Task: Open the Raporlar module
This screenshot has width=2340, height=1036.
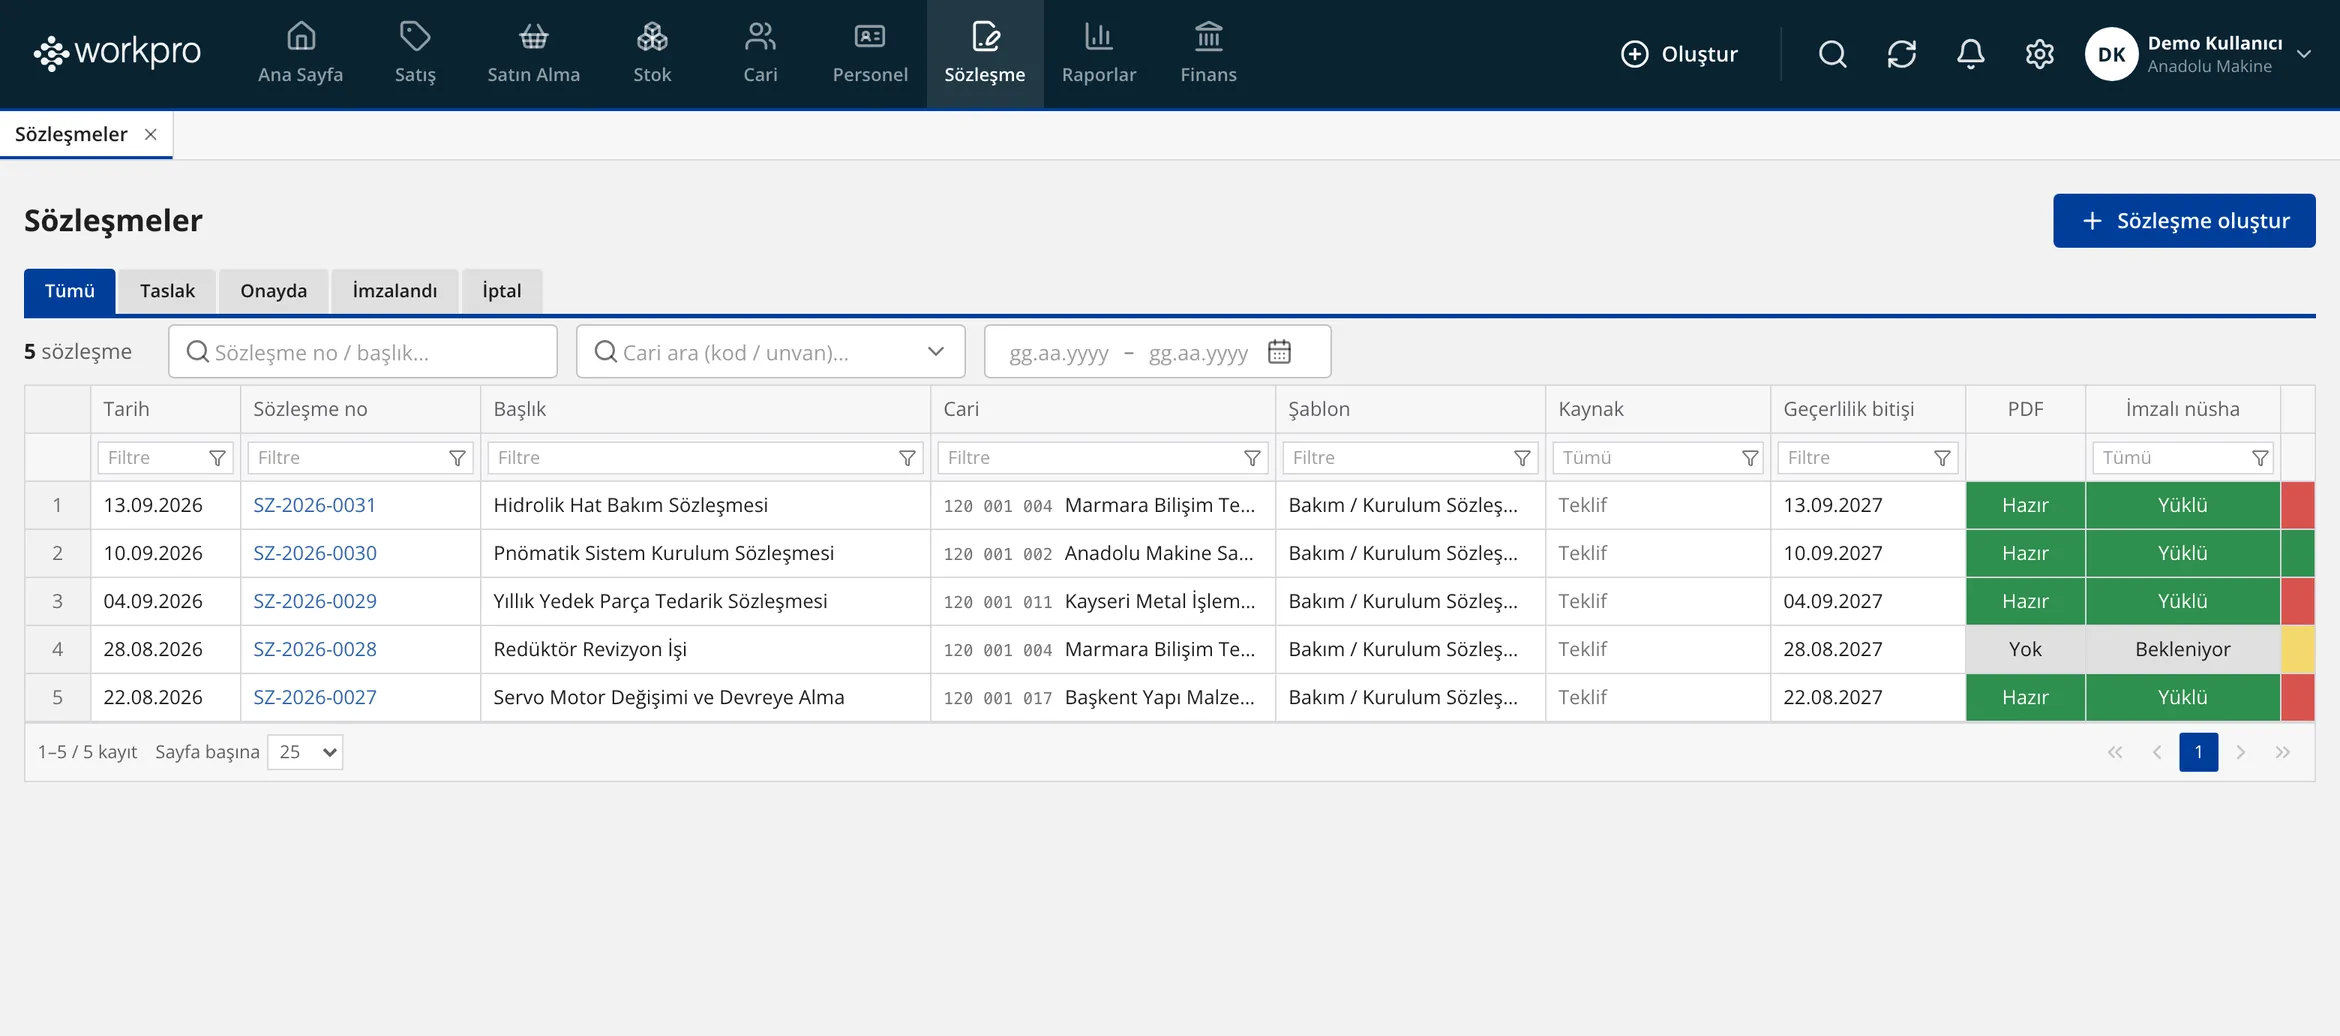Action: 1099,53
